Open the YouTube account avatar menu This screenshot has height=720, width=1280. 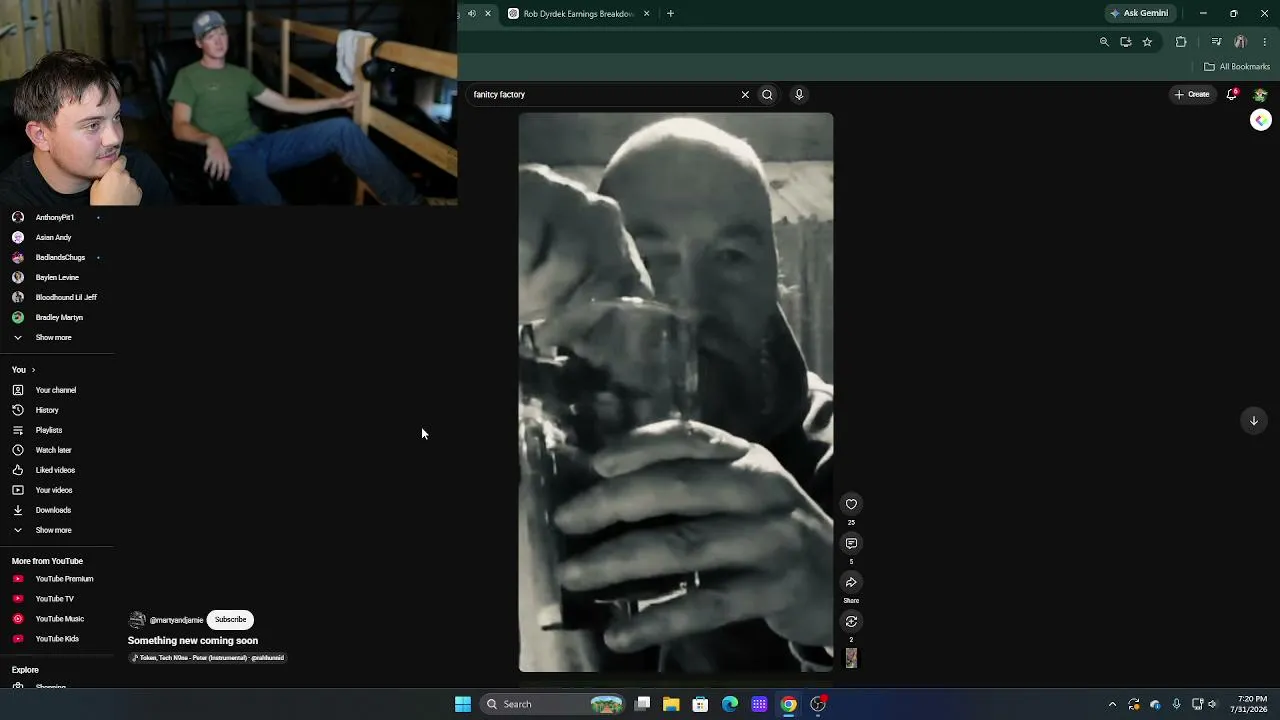1260,94
